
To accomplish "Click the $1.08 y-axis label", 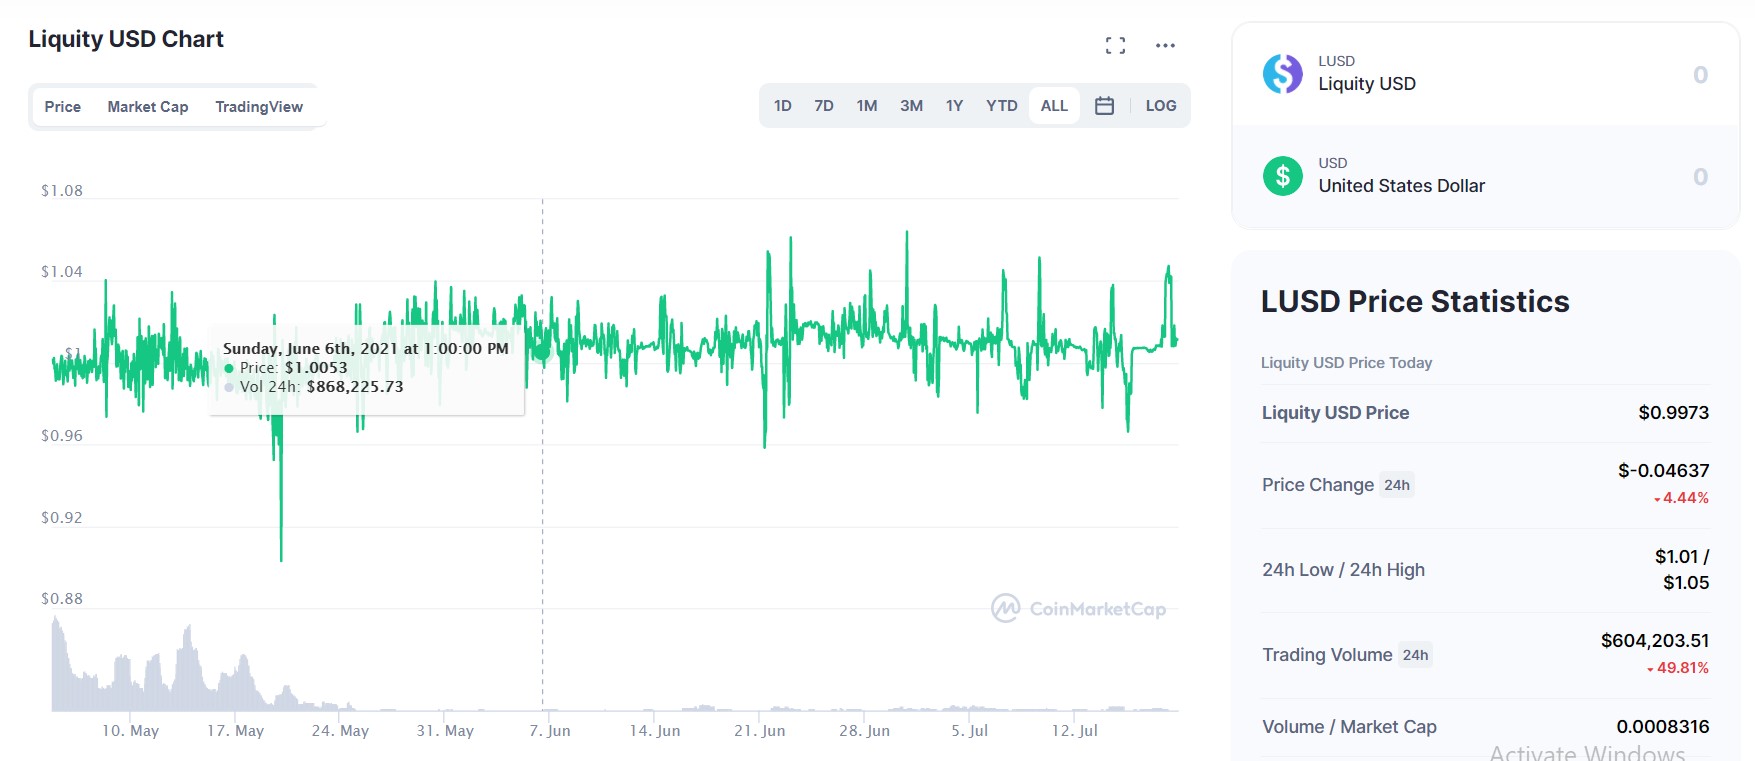I will click(62, 191).
